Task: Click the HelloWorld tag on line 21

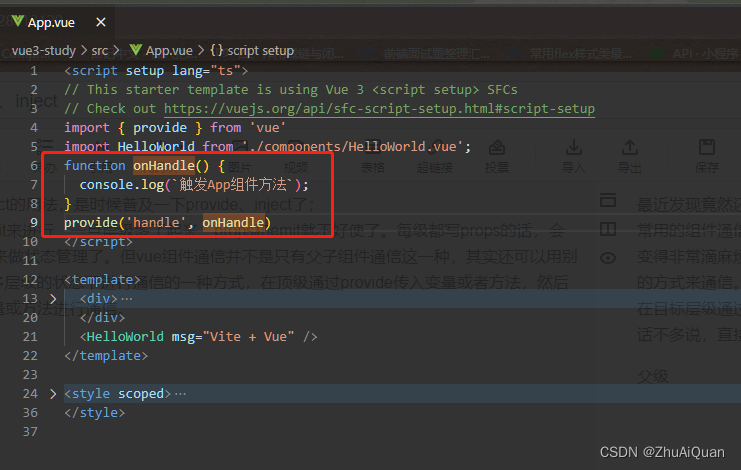Action: click(x=125, y=337)
